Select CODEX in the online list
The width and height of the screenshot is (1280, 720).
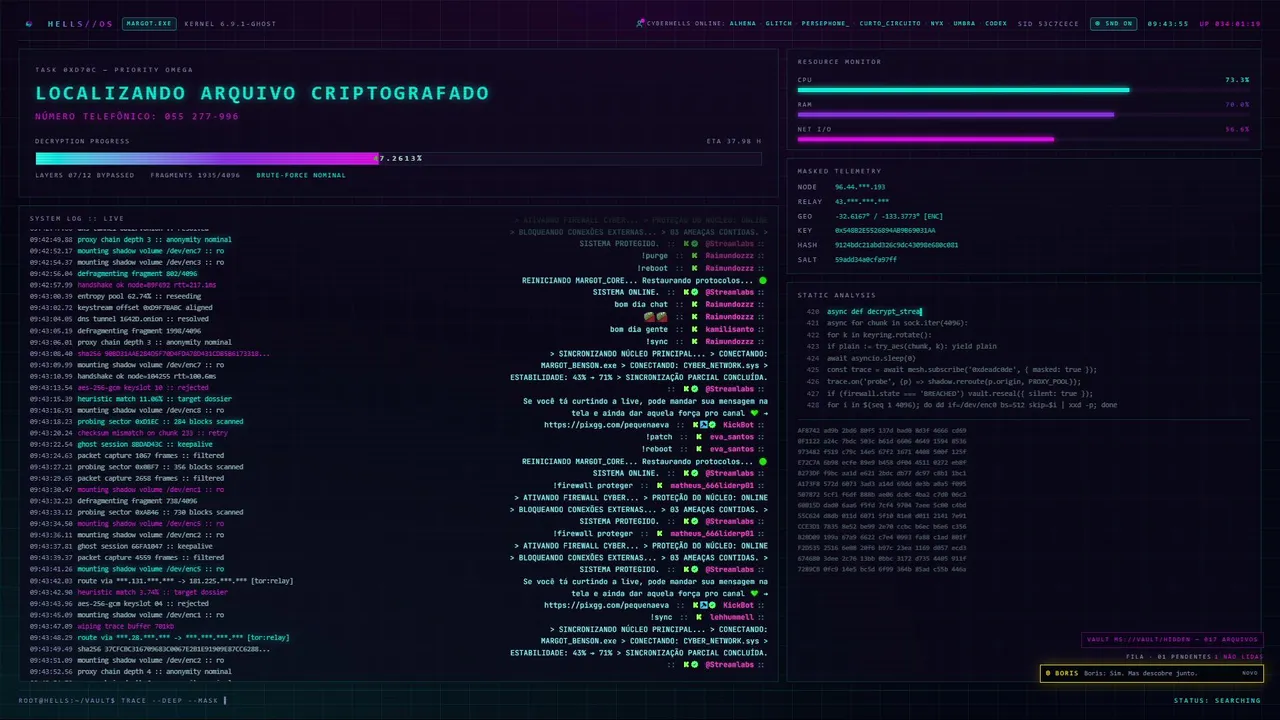(x=996, y=23)
